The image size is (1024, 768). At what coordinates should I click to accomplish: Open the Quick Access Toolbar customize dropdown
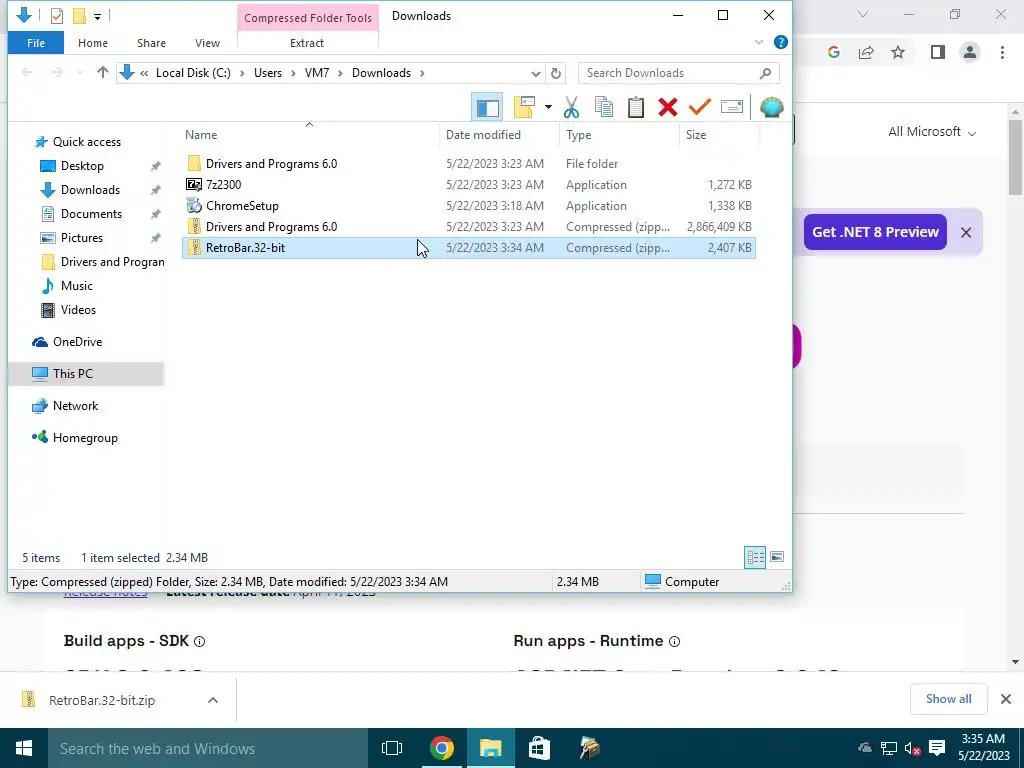click(97, 16)
